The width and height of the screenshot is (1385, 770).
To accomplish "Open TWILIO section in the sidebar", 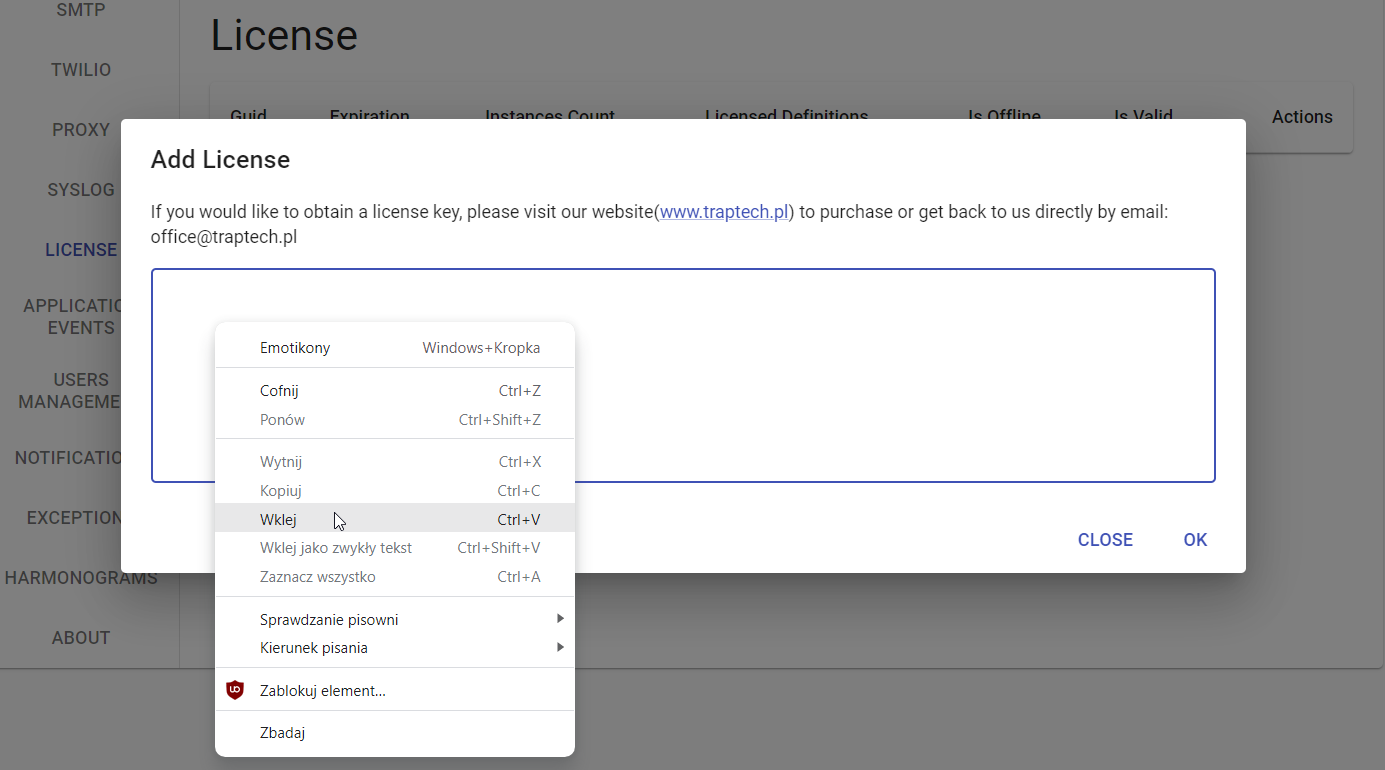I will (x=81, y=70).
